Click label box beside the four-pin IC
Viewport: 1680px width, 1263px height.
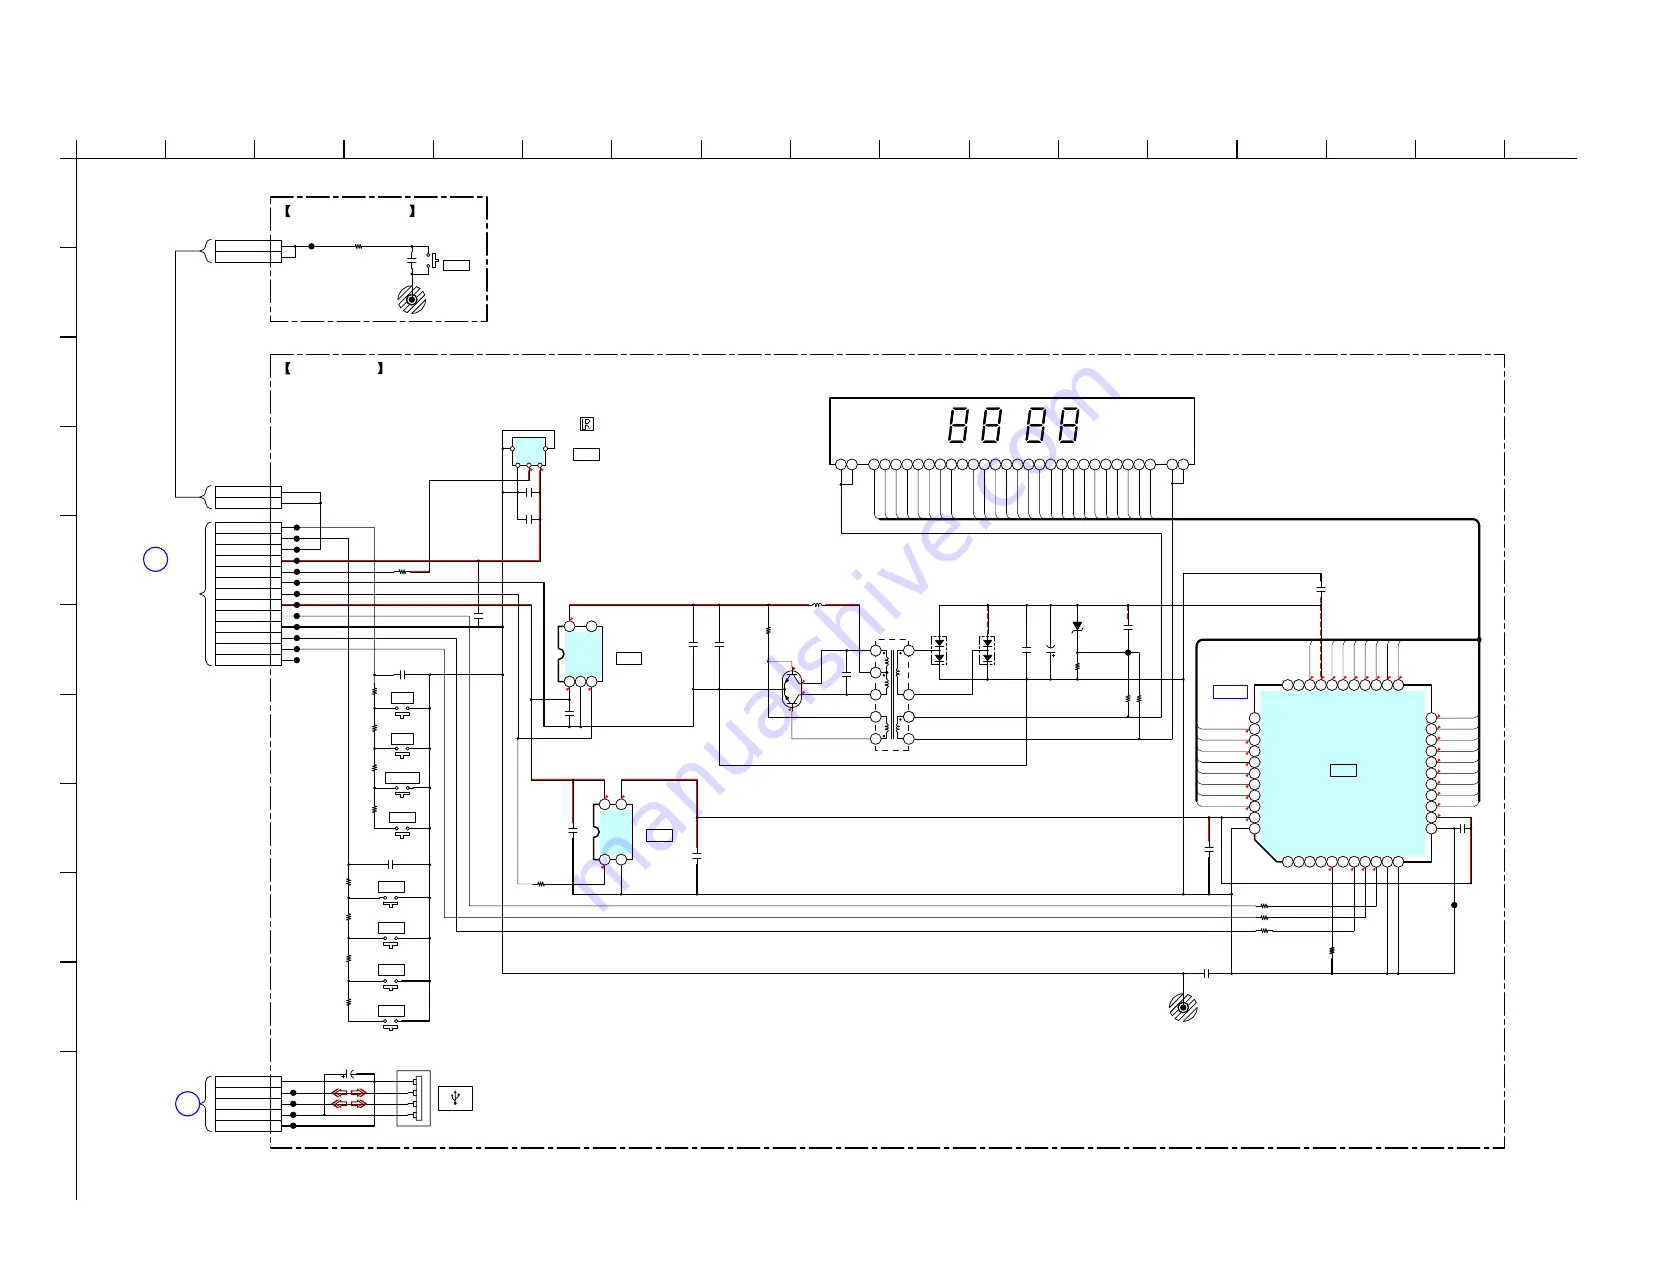(659, 835)
